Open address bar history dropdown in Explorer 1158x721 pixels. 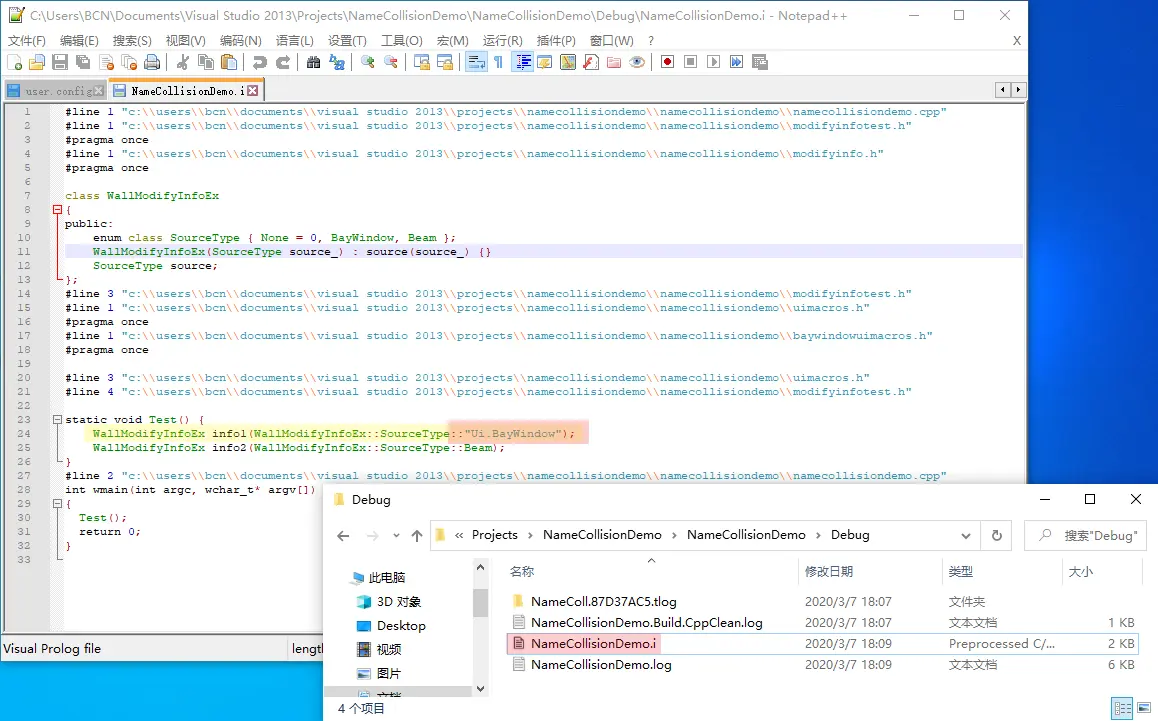tap(965, 536)
